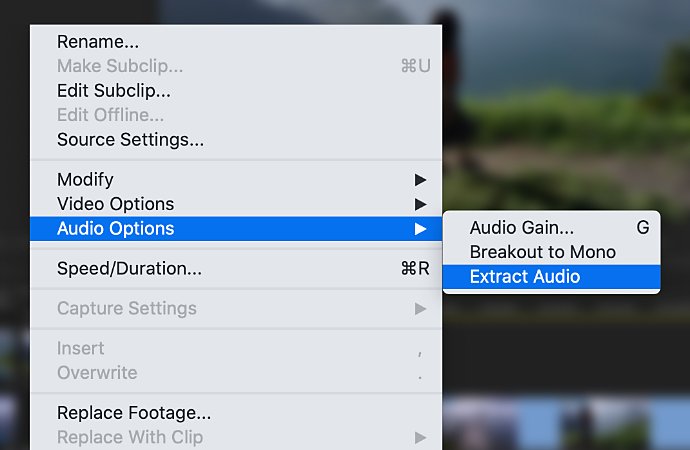The image size is (690, 450).
Task: Click the Capture Settings entry
Action: (x=236, y=308)
